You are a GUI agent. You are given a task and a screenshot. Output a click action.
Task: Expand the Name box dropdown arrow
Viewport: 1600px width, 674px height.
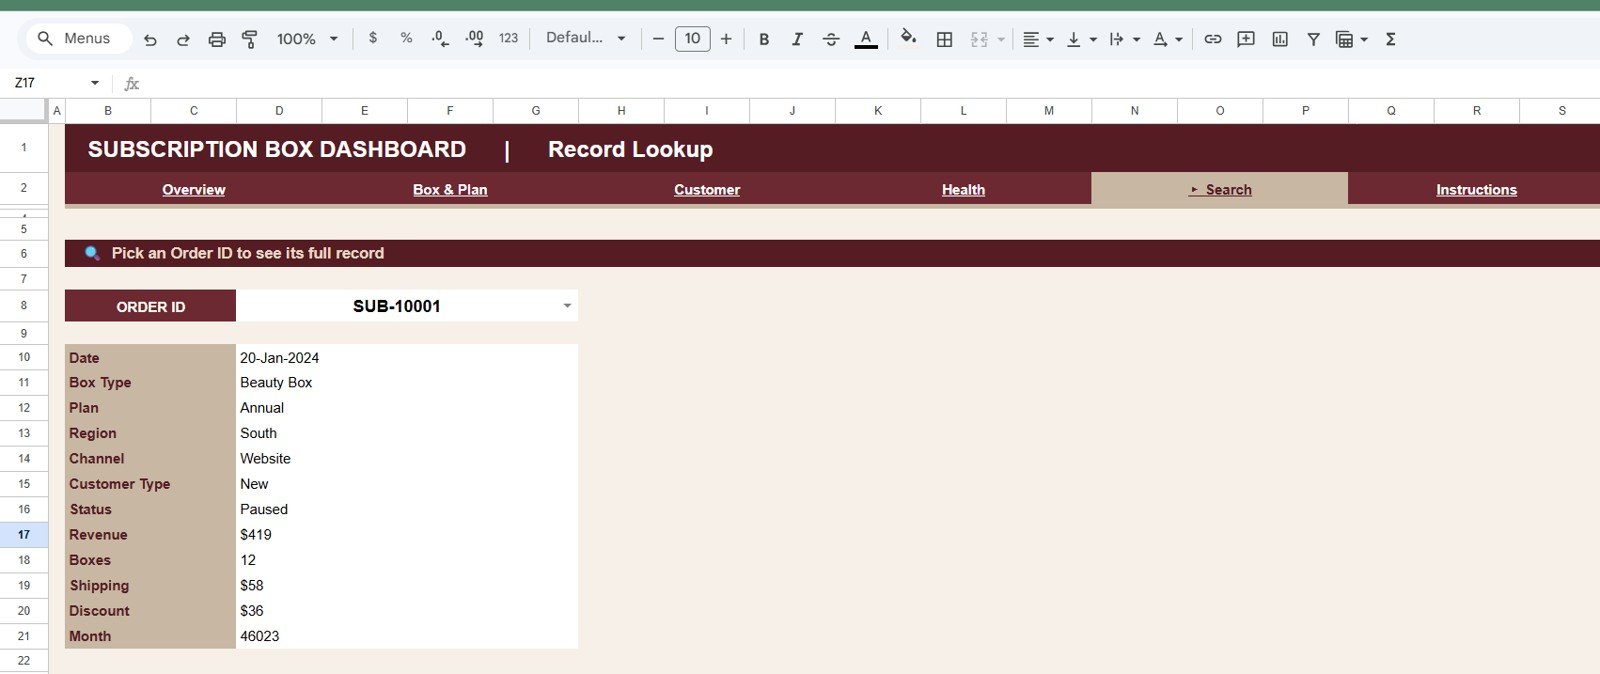coord(95,83)
